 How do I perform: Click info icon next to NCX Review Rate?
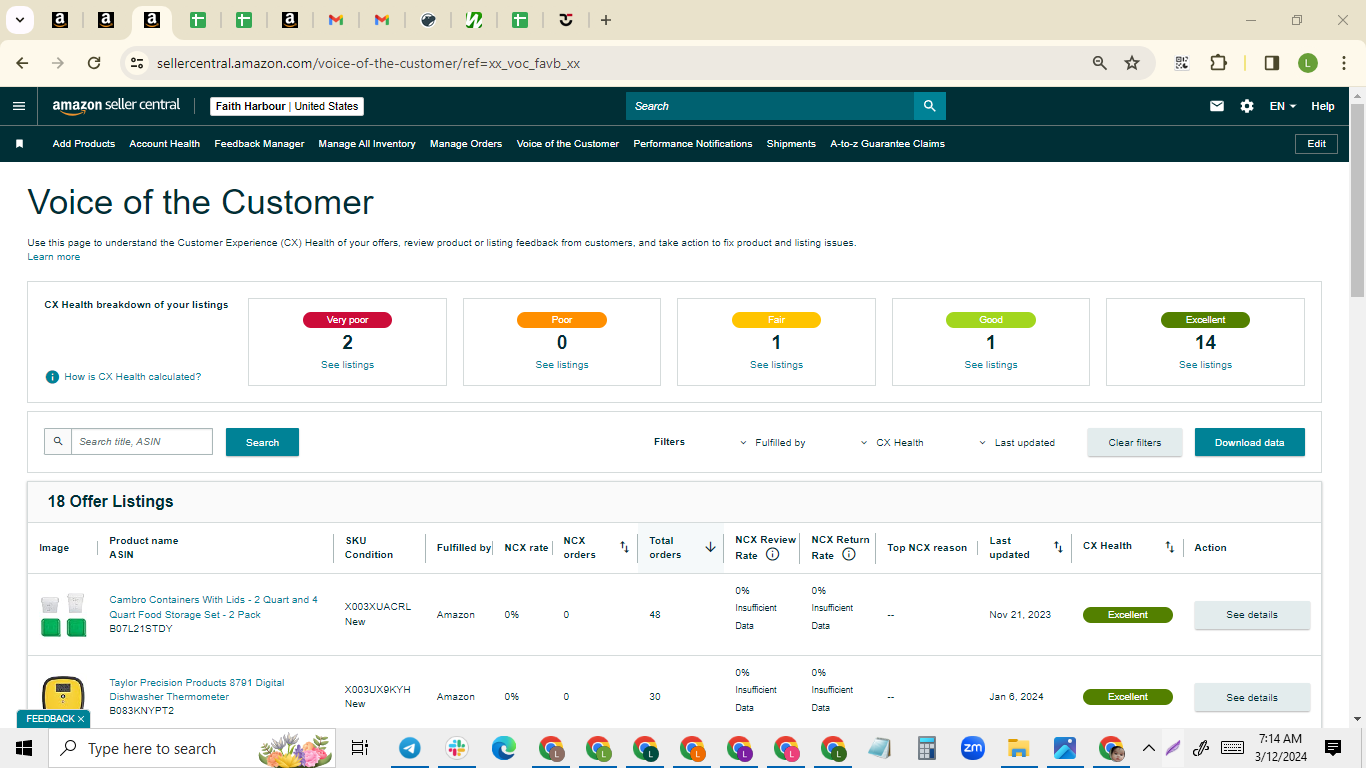[x=772, y=554]
